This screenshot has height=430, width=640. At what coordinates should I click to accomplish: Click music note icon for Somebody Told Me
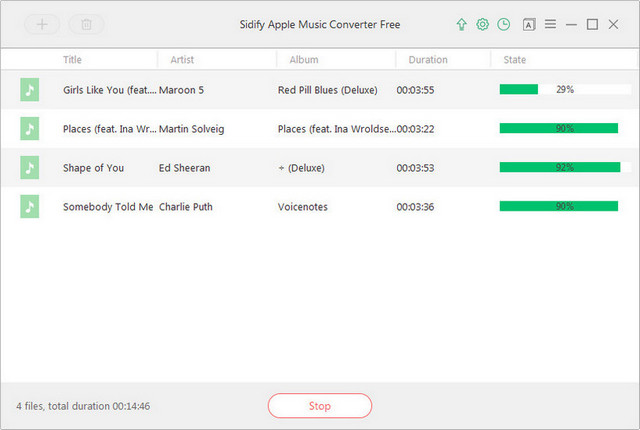point(29,207)
